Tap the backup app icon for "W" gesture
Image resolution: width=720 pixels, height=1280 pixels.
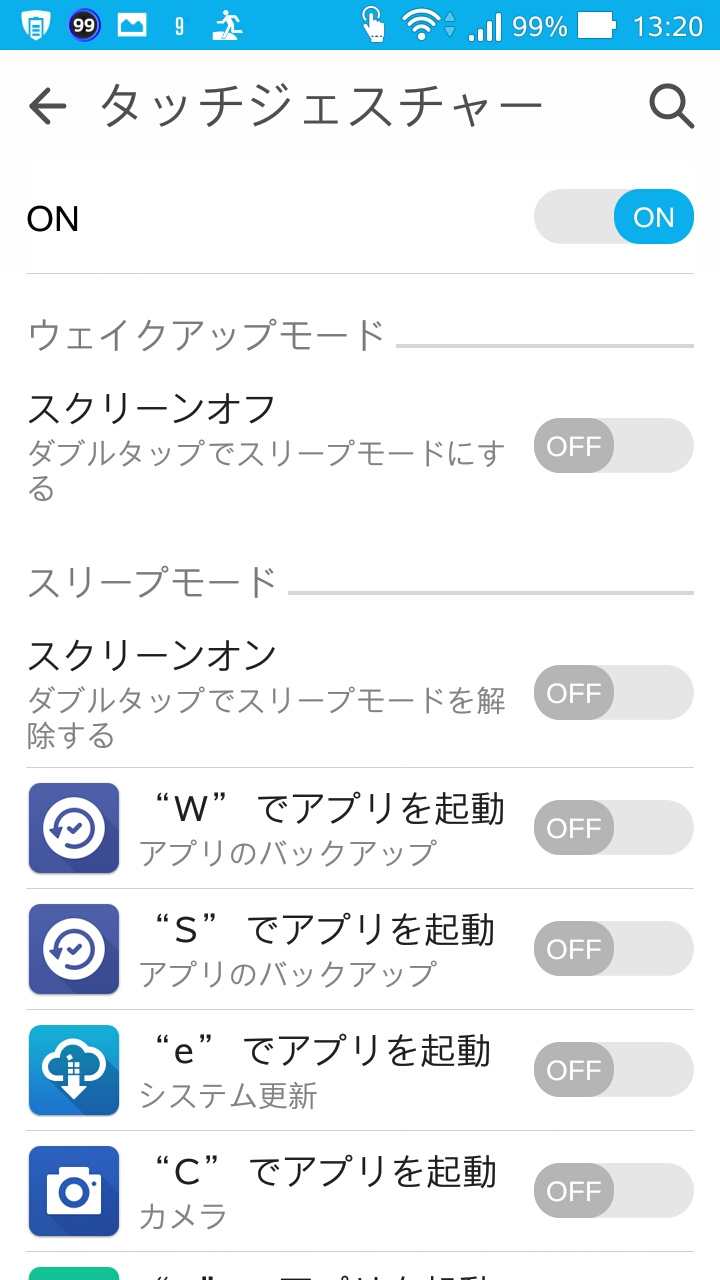[x=74, y=828]
